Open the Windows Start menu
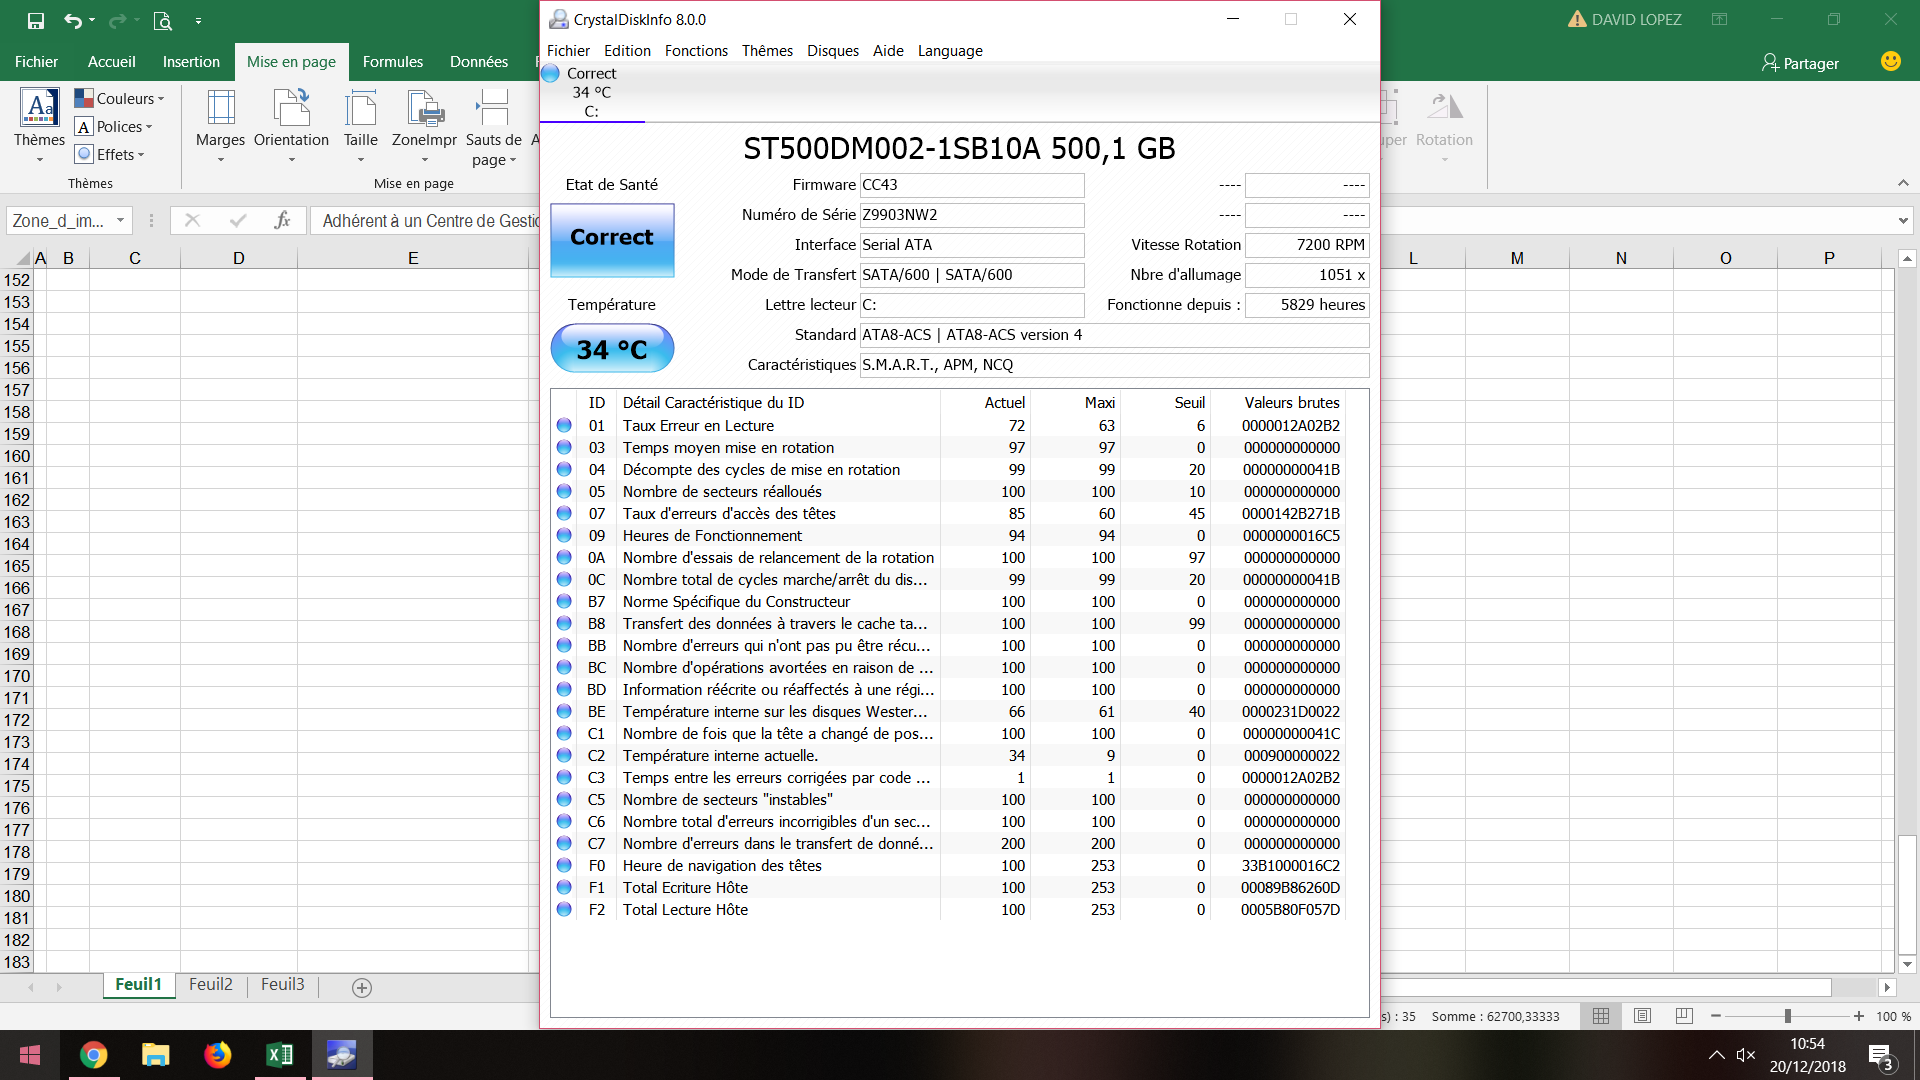Image resolution: width=1920 pixels, height=1080 pixels. tap(30, 1055)
